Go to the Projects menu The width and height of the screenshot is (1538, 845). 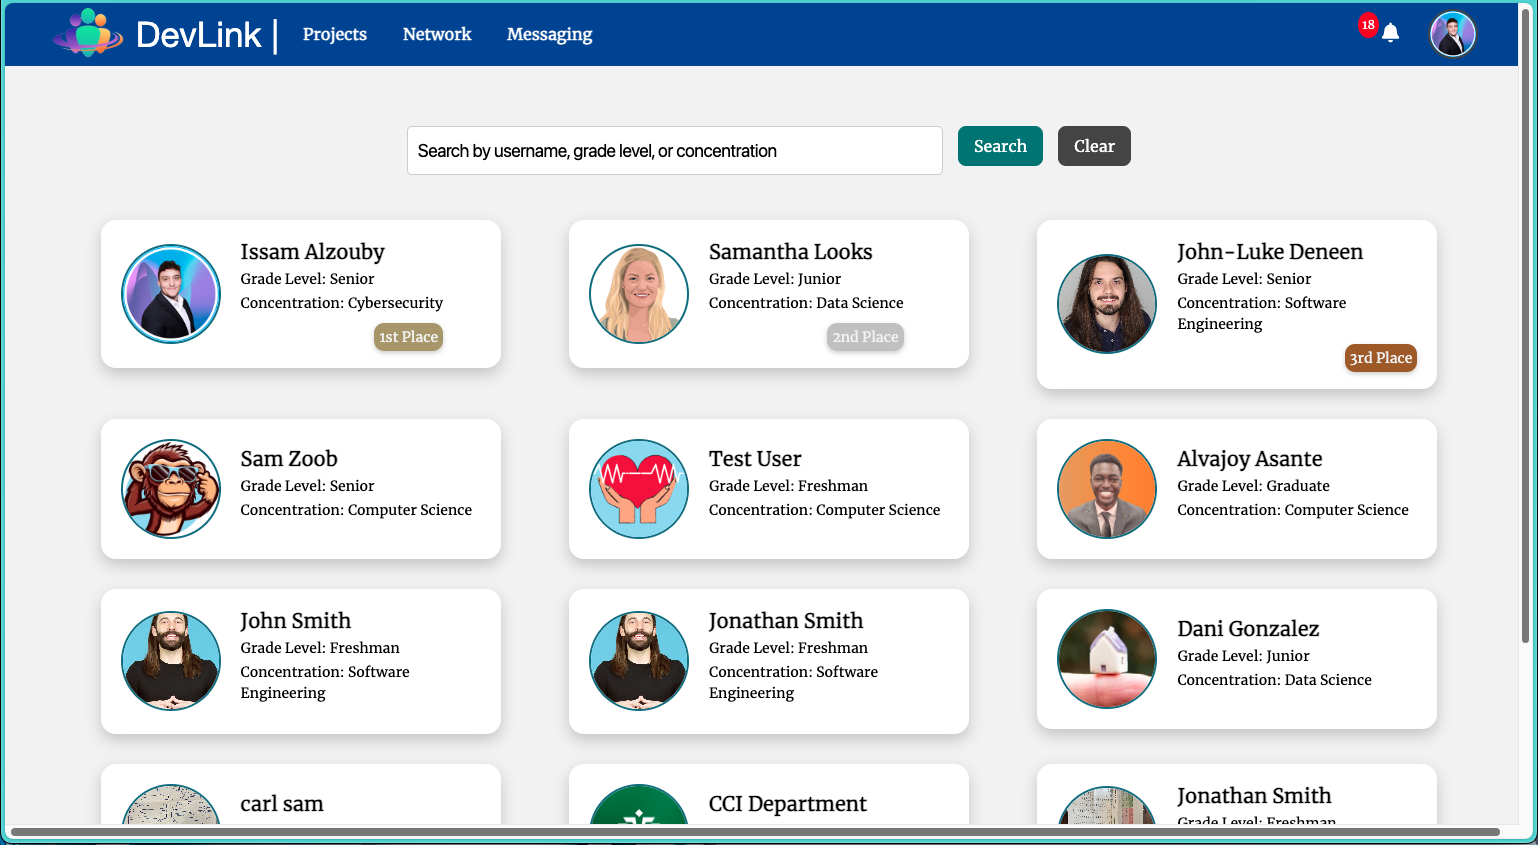335,34
